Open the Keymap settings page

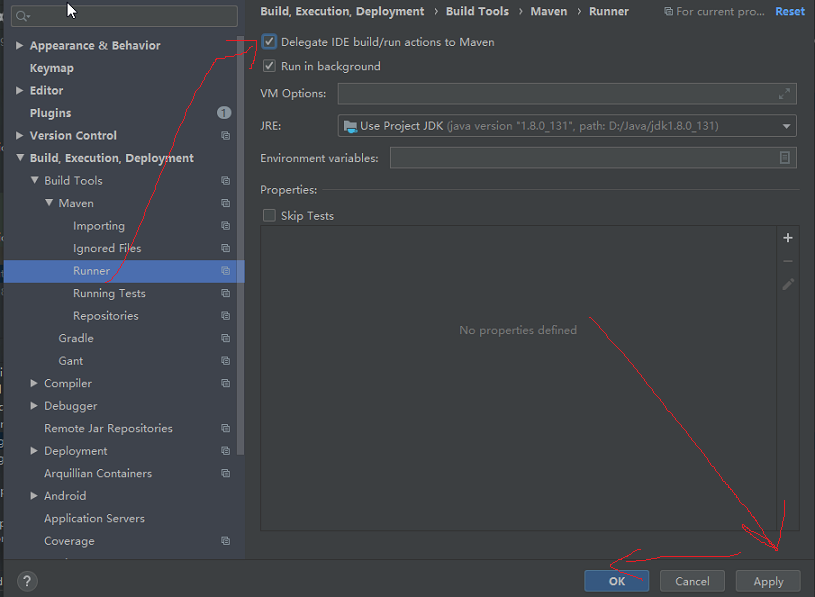[x=51, y=68]
